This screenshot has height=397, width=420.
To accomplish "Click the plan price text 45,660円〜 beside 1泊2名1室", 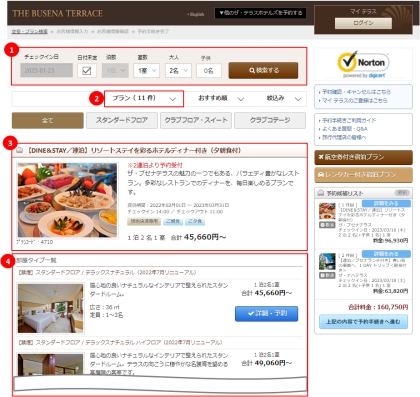I will pos(205,237).
